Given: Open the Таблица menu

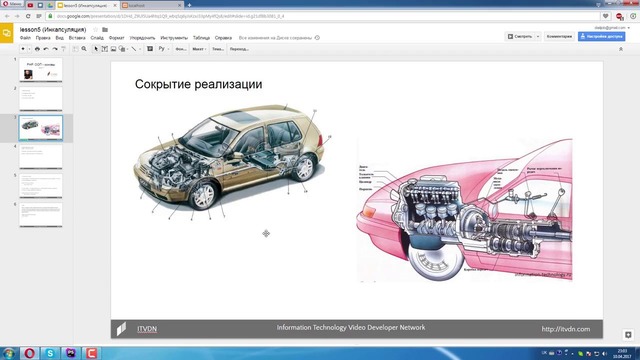Looking at the screenshot, I should coord(201,38).
